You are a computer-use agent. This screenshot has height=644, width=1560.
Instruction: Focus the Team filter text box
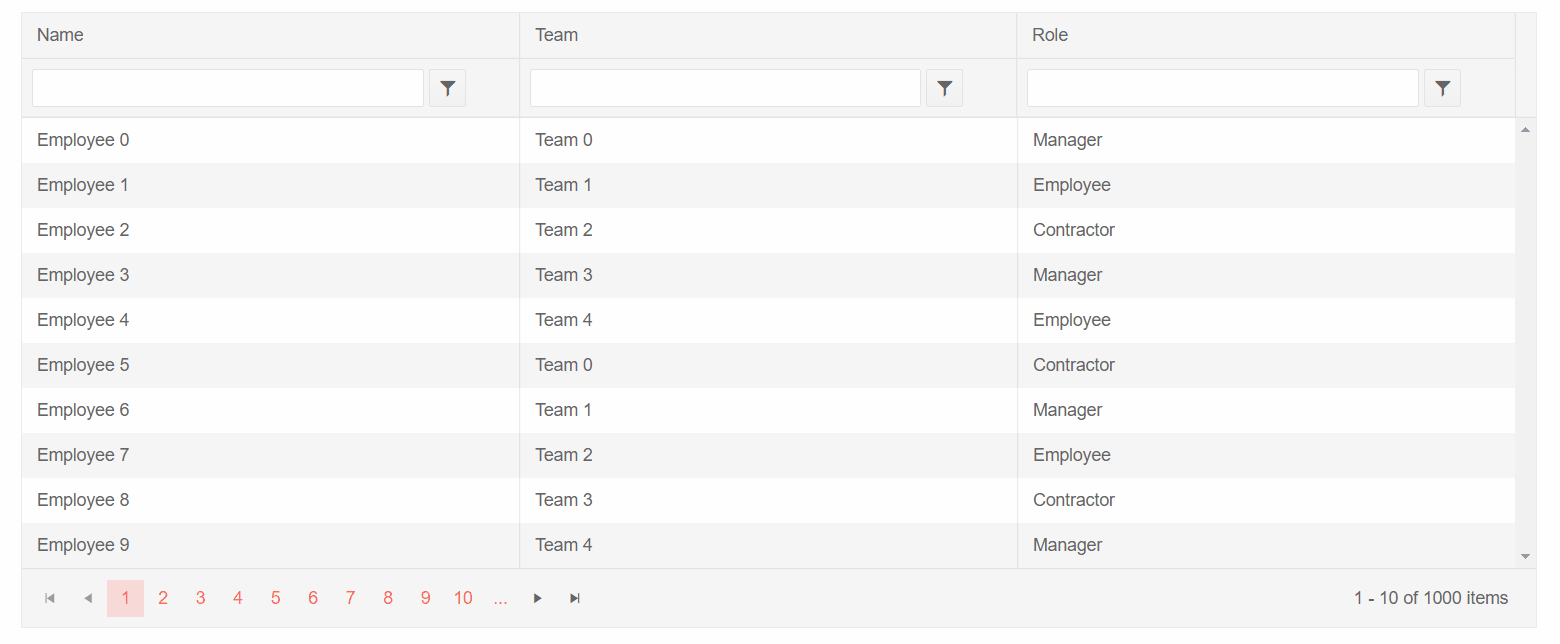[x=725, y=88]
